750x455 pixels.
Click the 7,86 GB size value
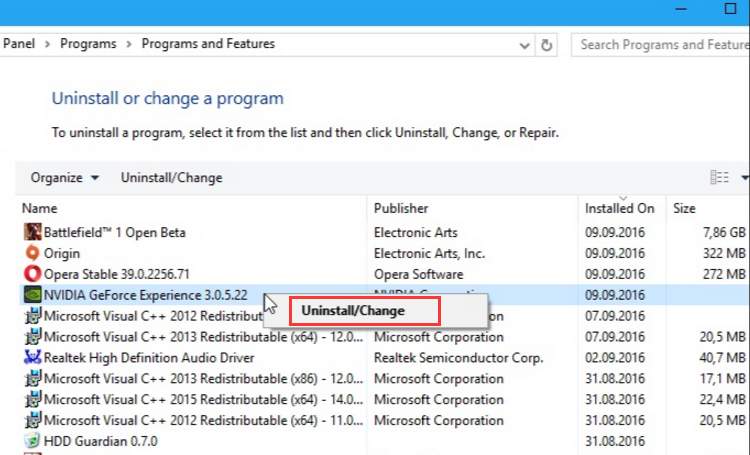pyautogui.click(x=724, y=232)
